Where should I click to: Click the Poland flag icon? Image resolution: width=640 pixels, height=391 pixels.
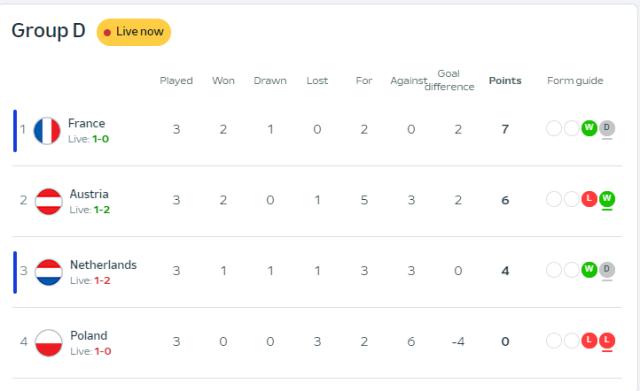49,343
